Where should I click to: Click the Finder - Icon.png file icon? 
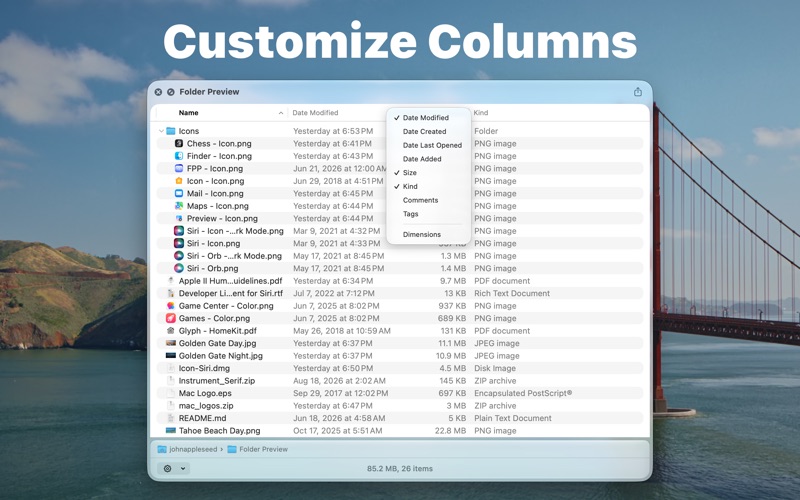coord(179,156)
